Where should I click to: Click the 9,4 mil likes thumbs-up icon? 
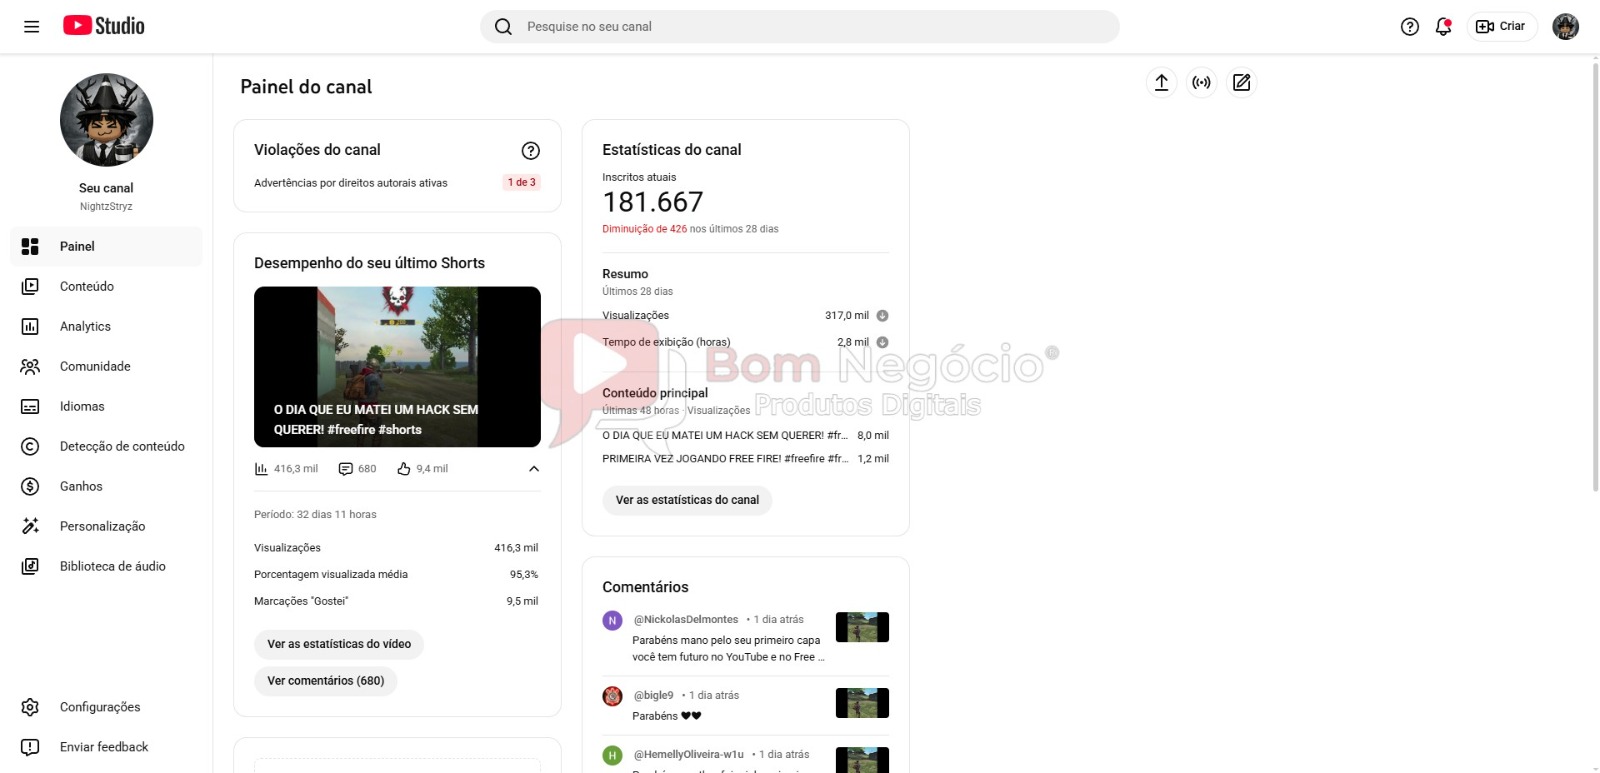(x=404, y=469)
